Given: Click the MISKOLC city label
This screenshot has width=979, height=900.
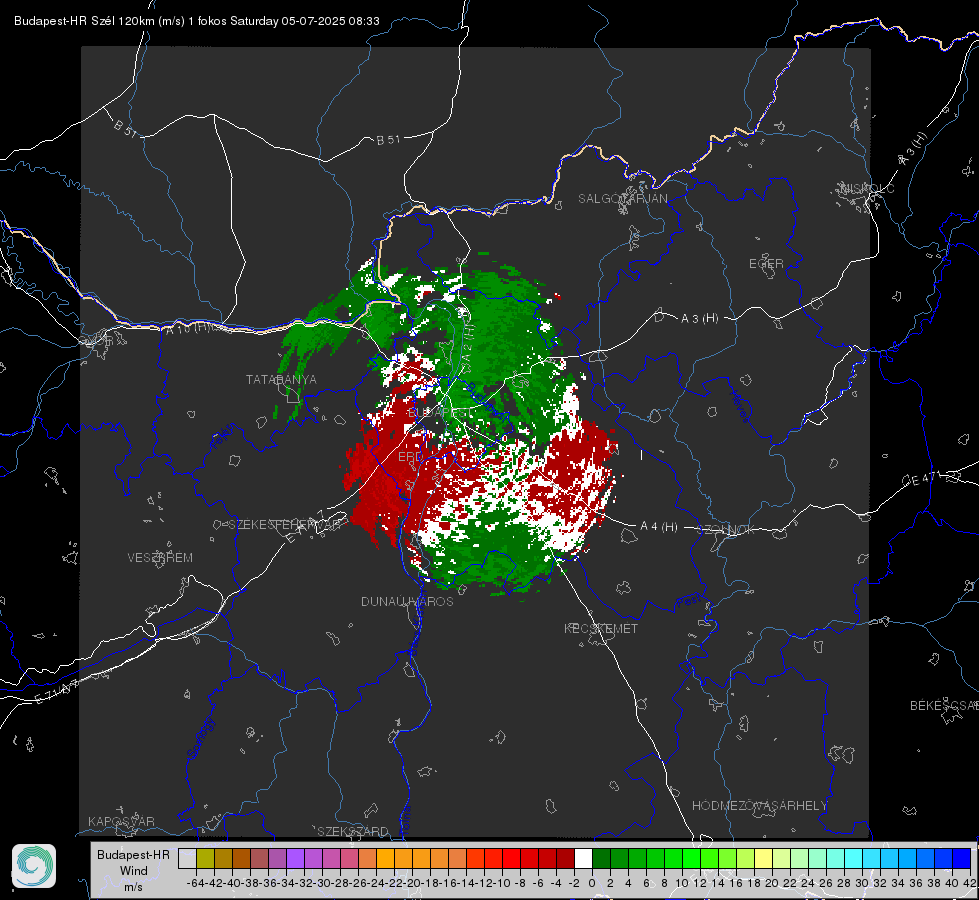Looking at the screenshot, I should [867, 188].
